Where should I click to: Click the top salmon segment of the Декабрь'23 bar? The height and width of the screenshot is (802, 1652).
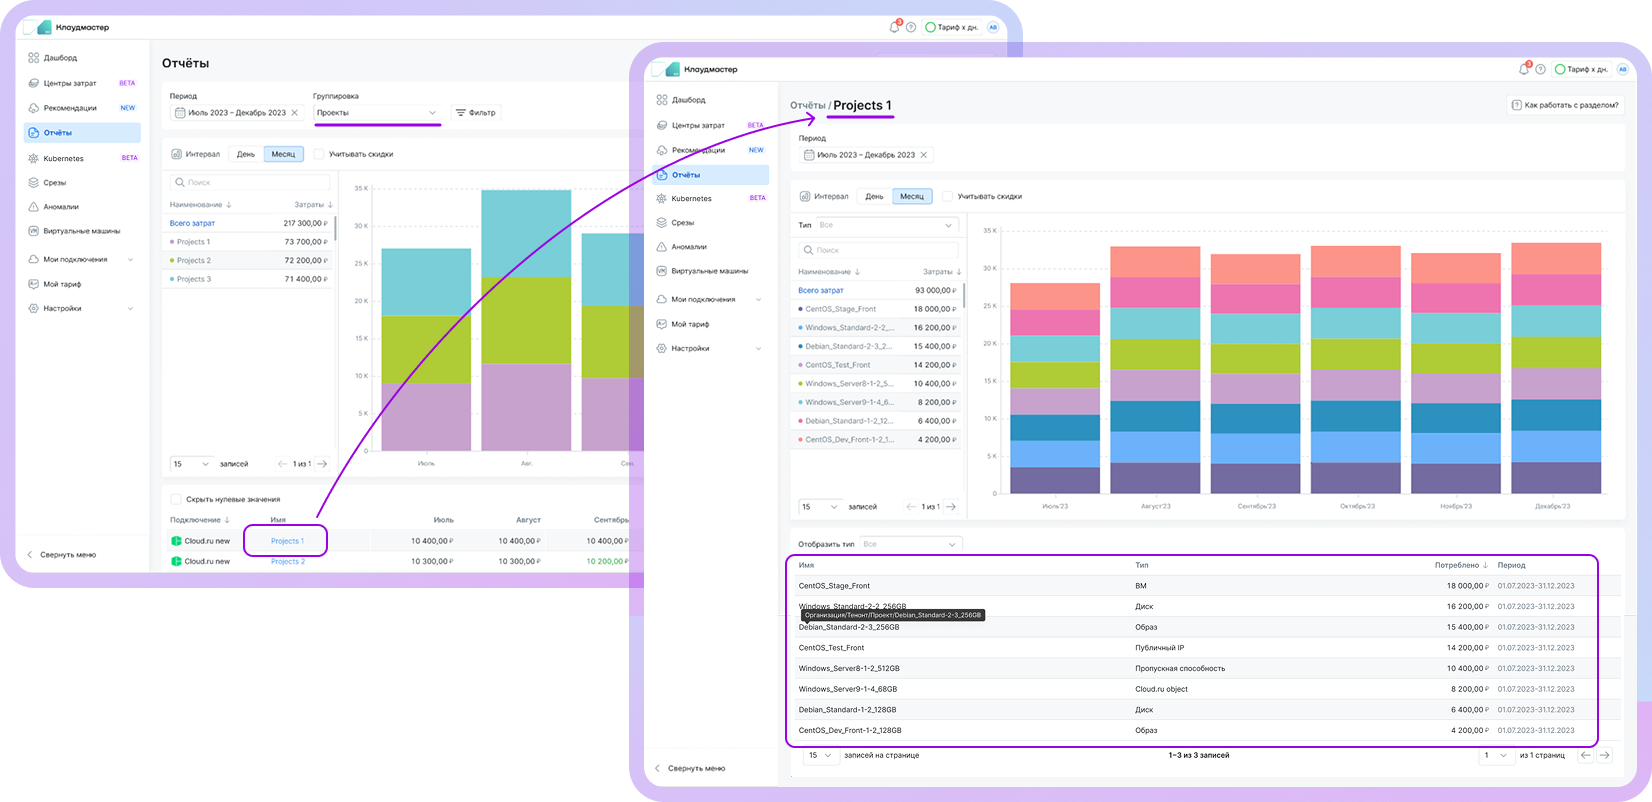(1555, 259)
